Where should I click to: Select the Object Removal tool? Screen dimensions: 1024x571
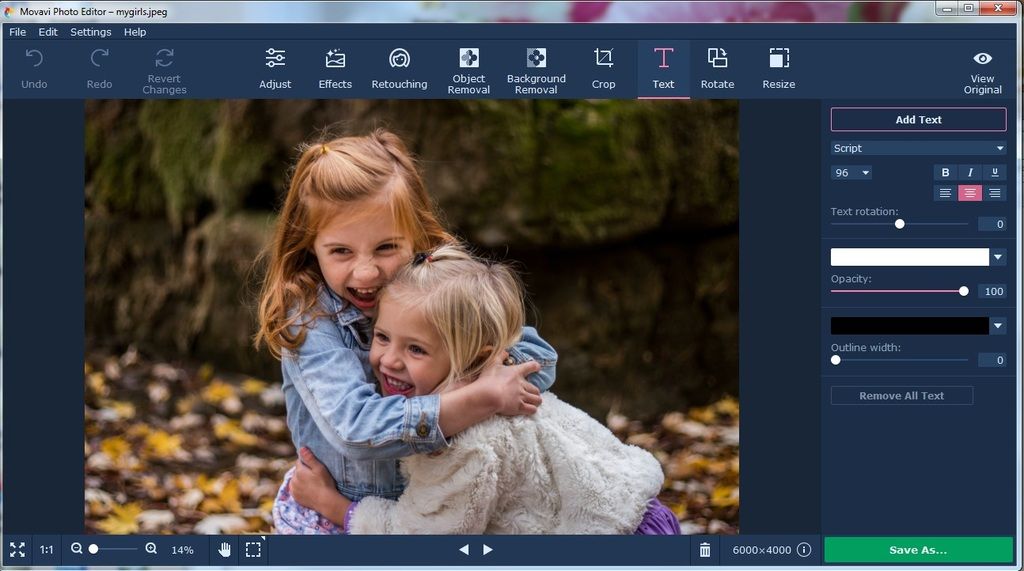(468, 71)
